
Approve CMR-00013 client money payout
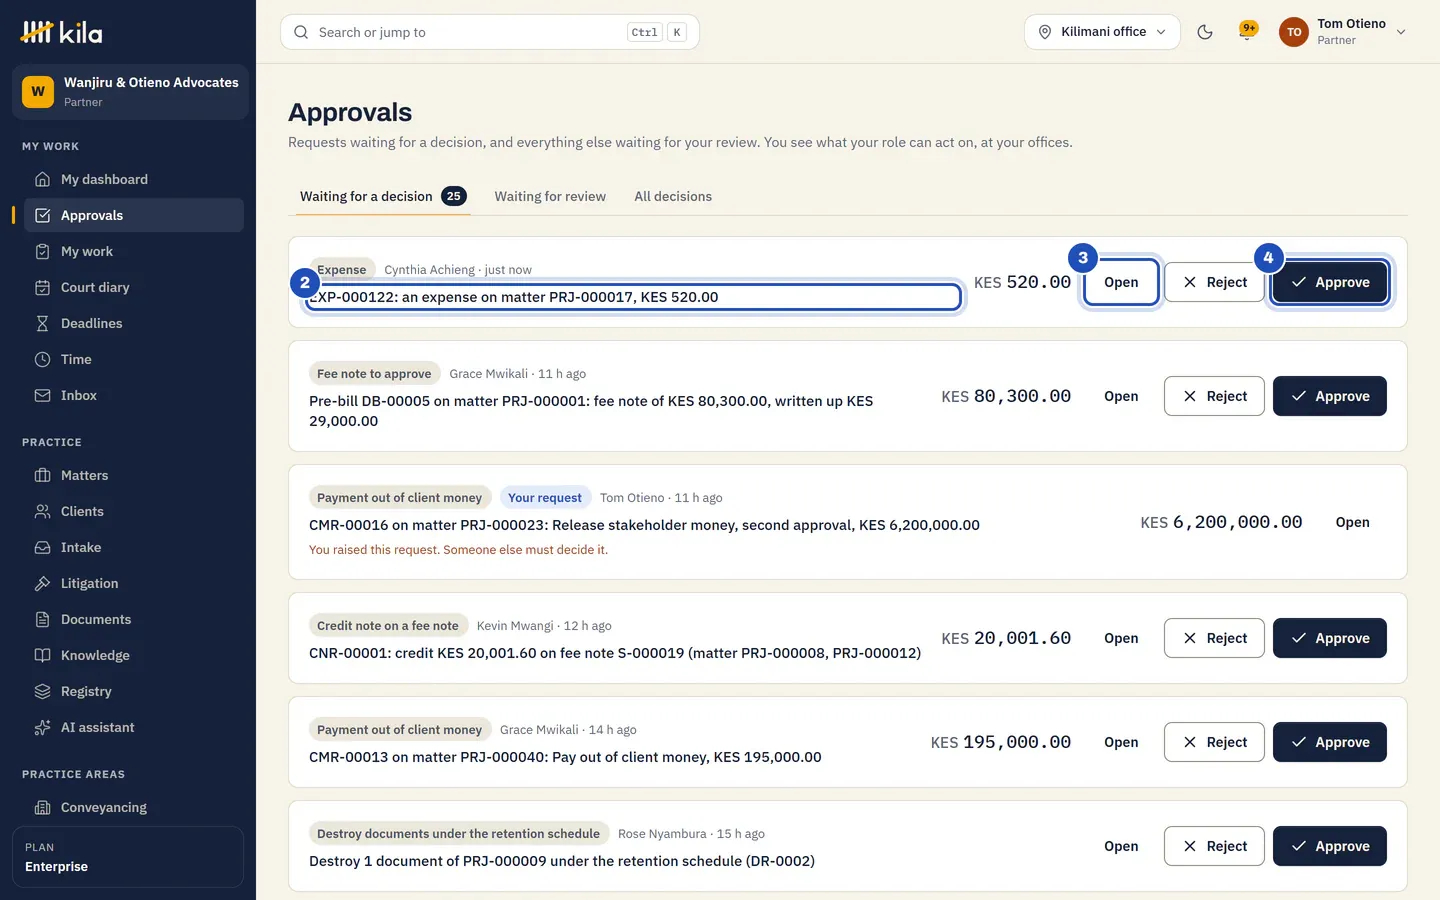[x=1330, y=742]
